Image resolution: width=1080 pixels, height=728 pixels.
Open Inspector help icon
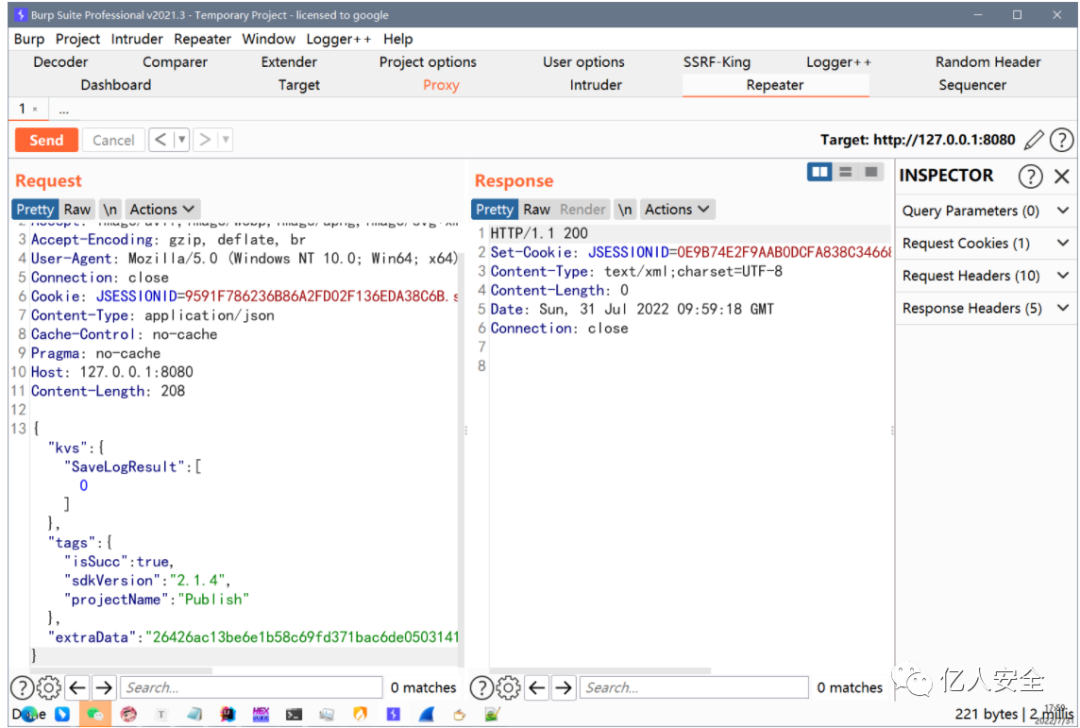click(x=1030, y=176)
